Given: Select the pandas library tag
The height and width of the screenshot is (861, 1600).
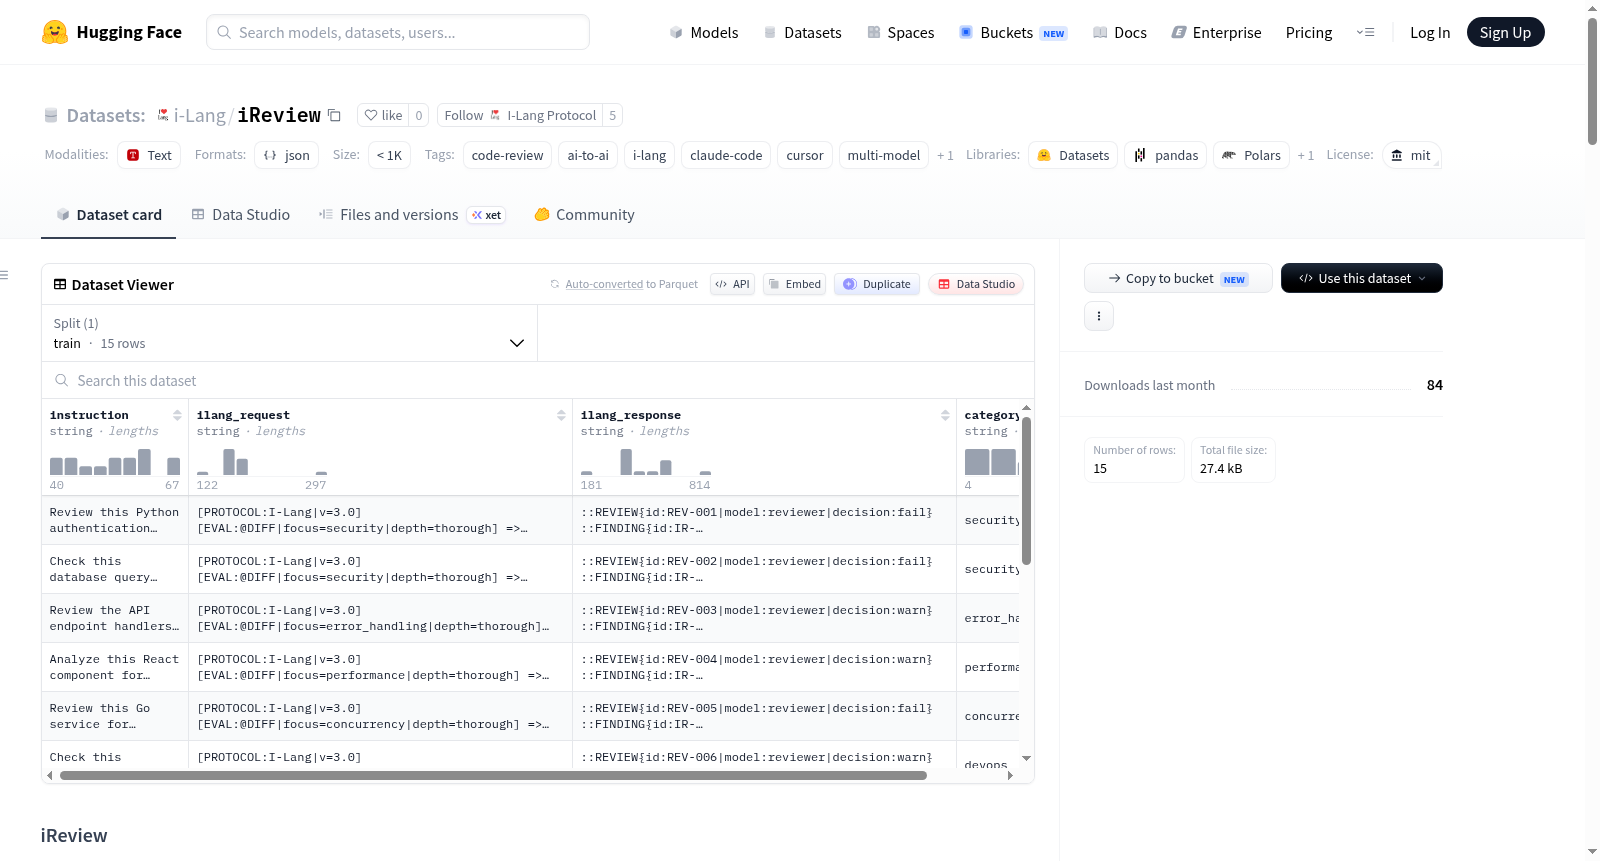Looking at the screenshot, I should pyautogui.click(x=1166, y=155).
